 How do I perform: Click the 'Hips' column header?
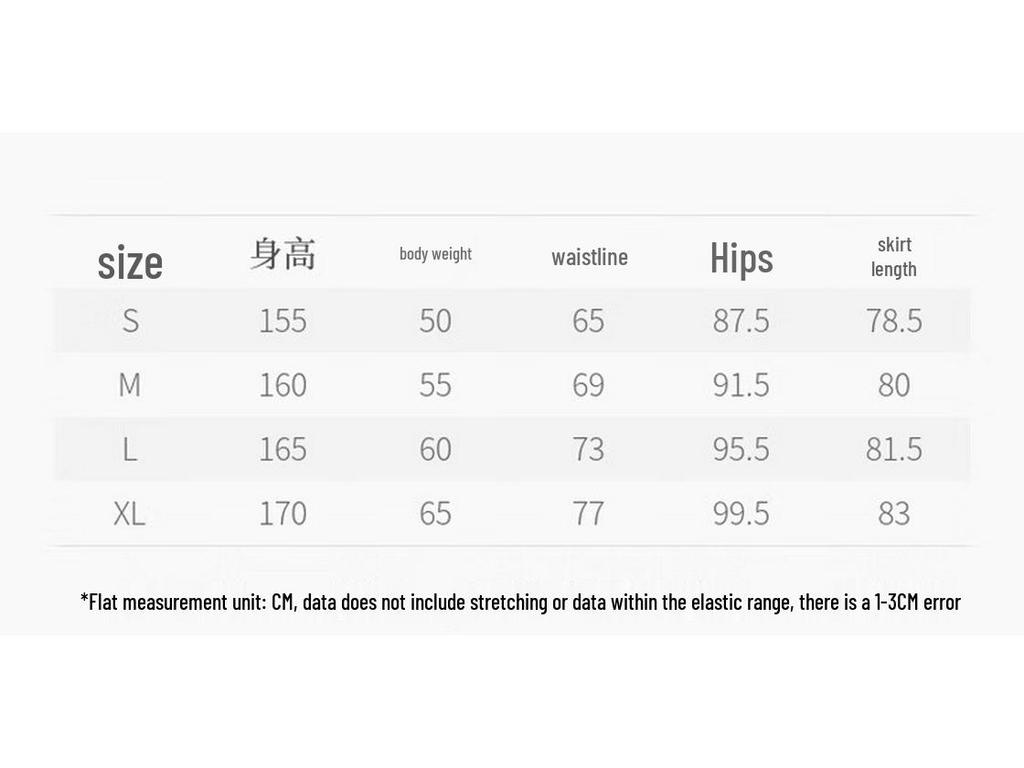tap(742, 258)
